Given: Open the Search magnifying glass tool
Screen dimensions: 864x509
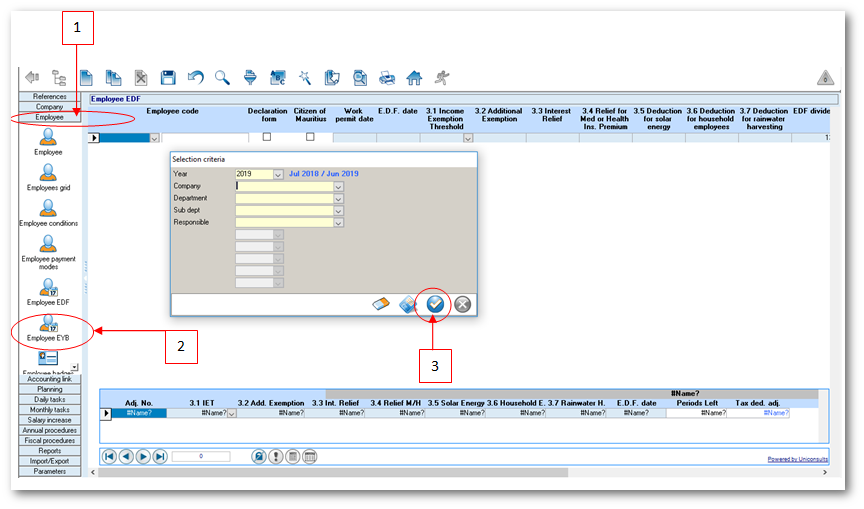Looking at the screenshot, I should pos(222,77).
